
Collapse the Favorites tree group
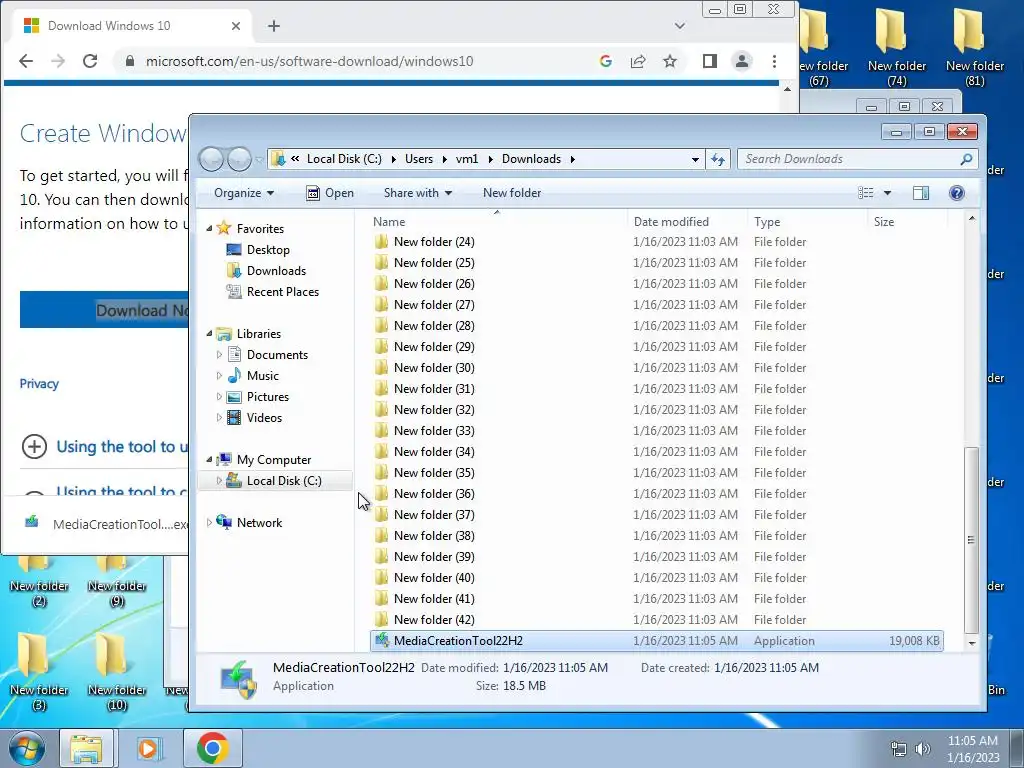209,229
